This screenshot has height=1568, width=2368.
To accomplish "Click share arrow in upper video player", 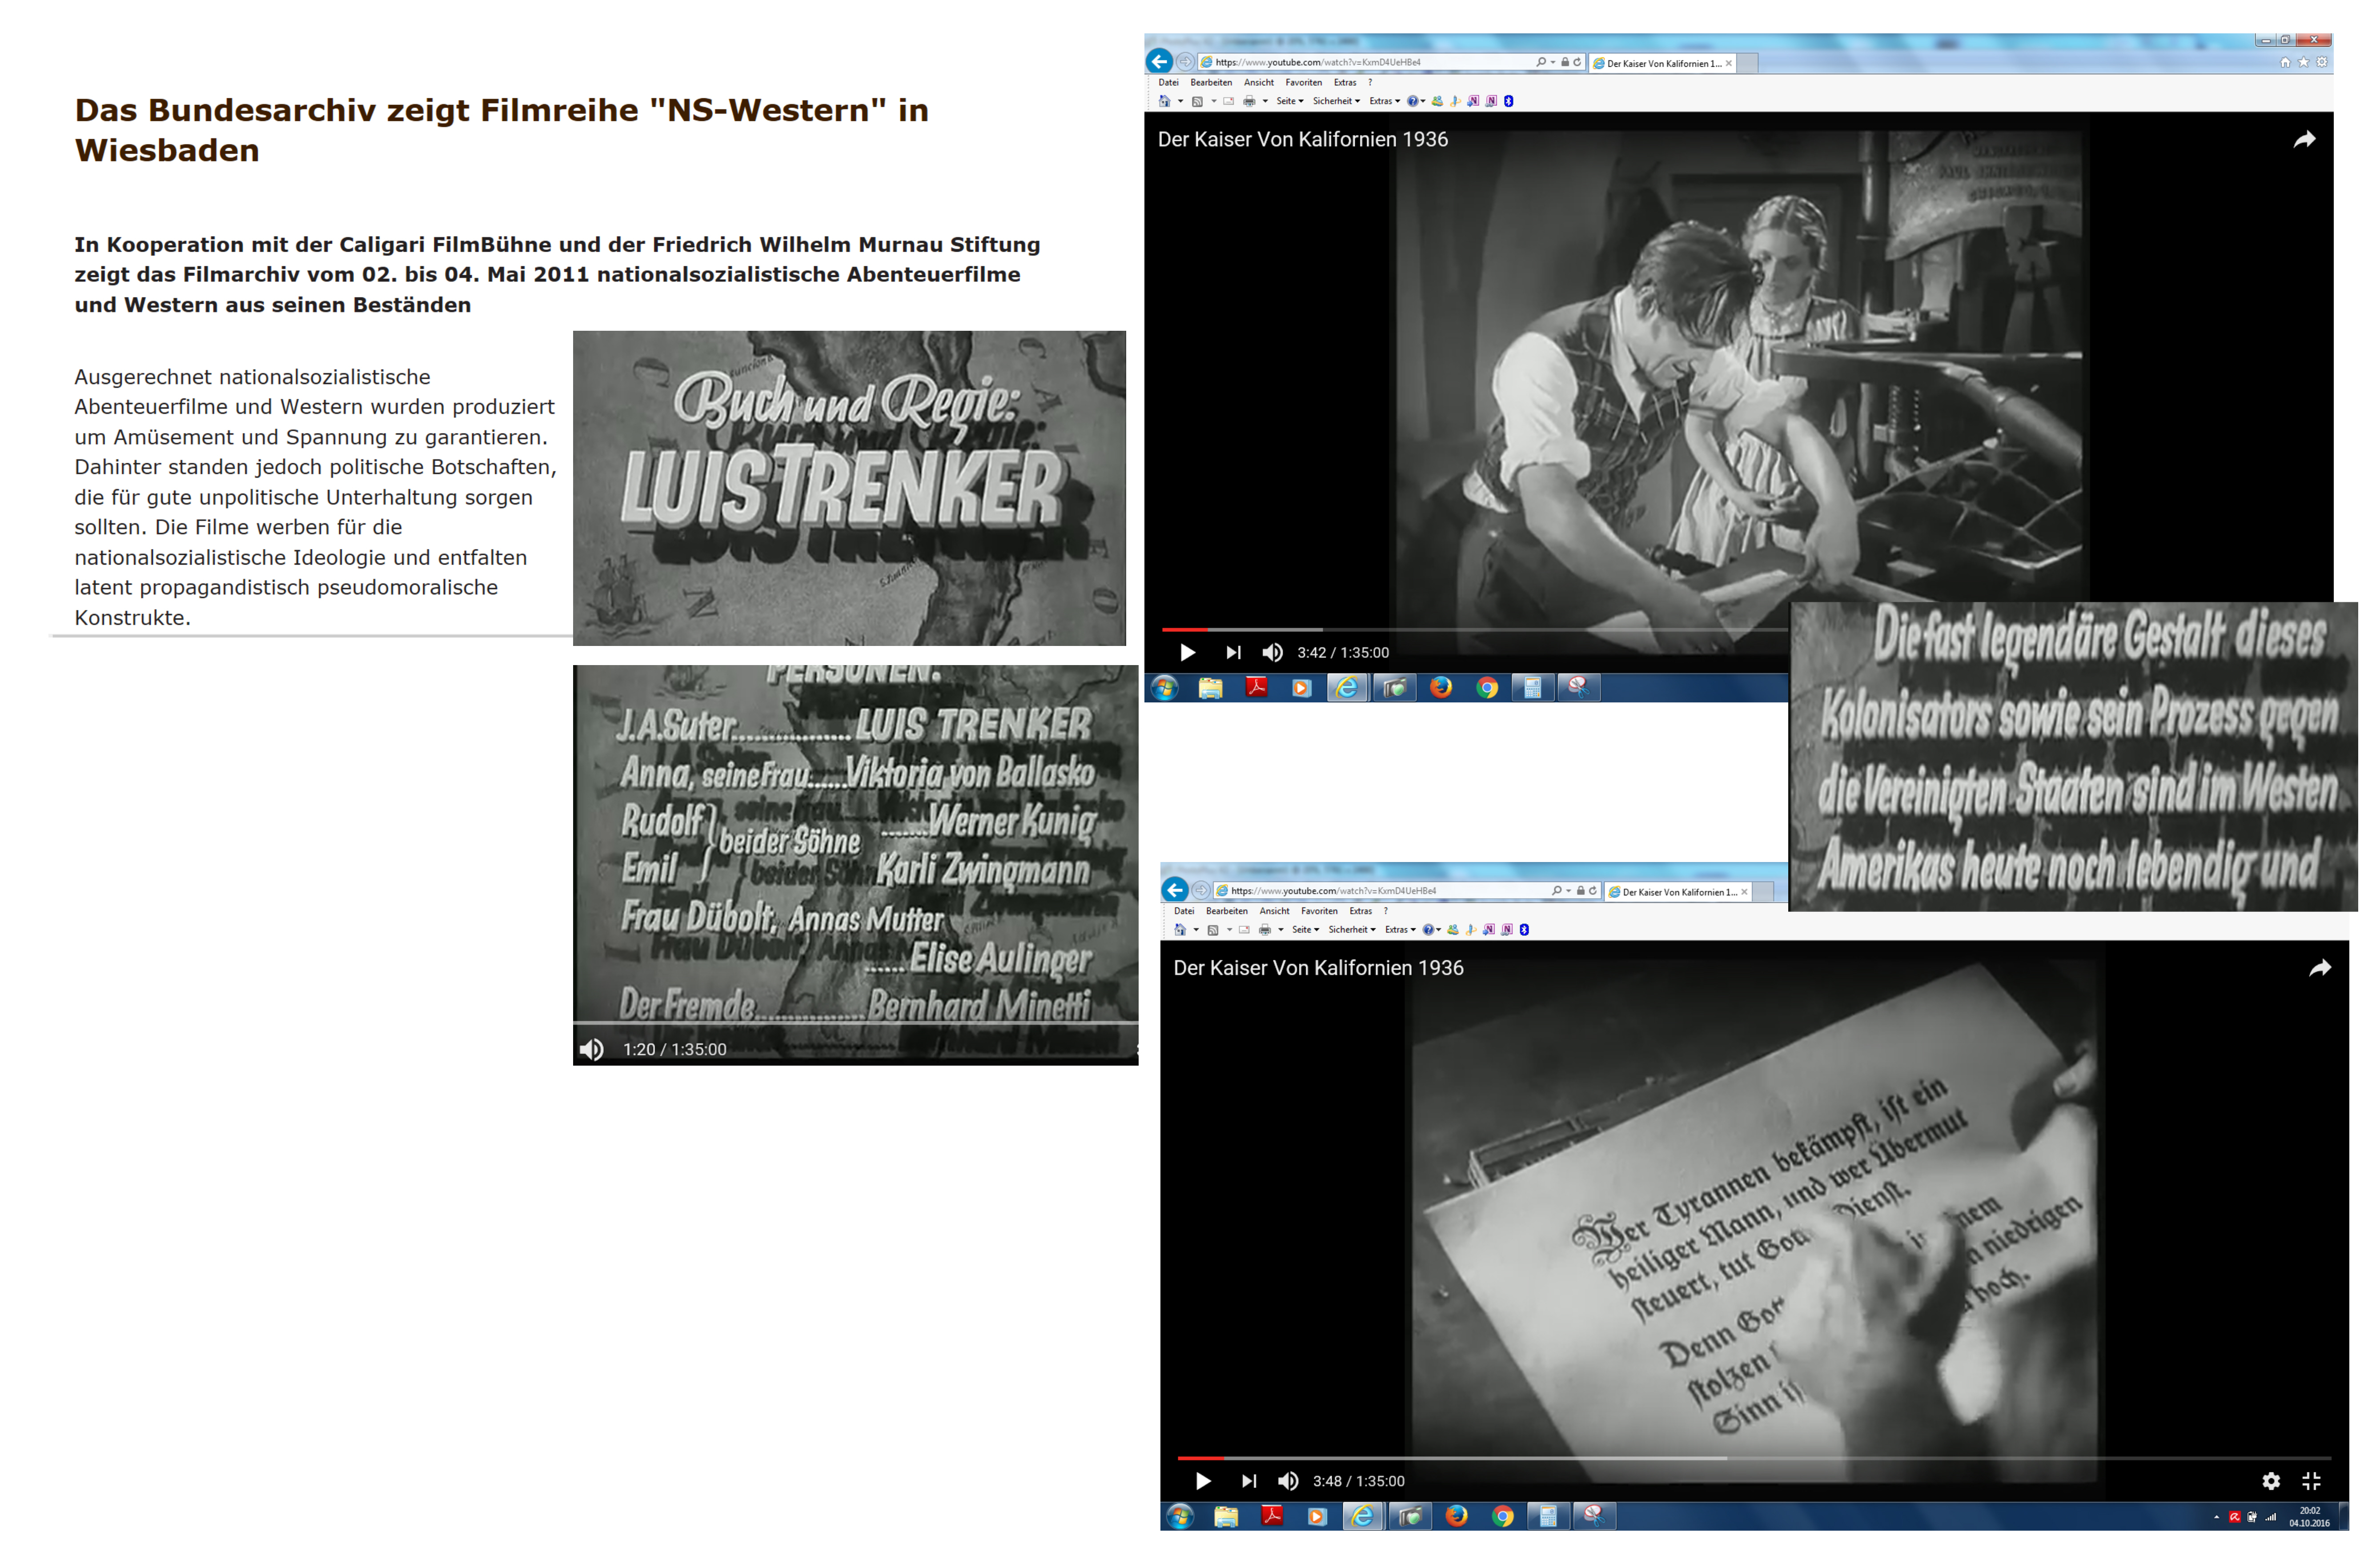I will coord(2304,140).
